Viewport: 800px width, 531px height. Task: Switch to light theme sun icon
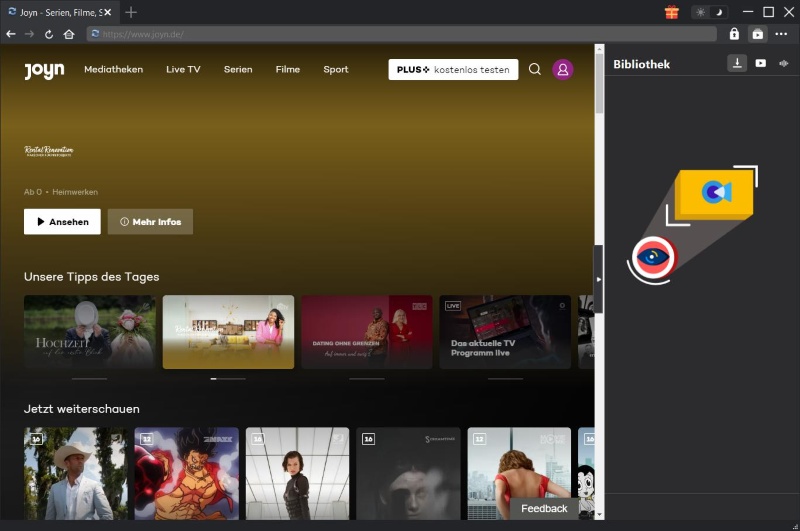pos(701,12)
